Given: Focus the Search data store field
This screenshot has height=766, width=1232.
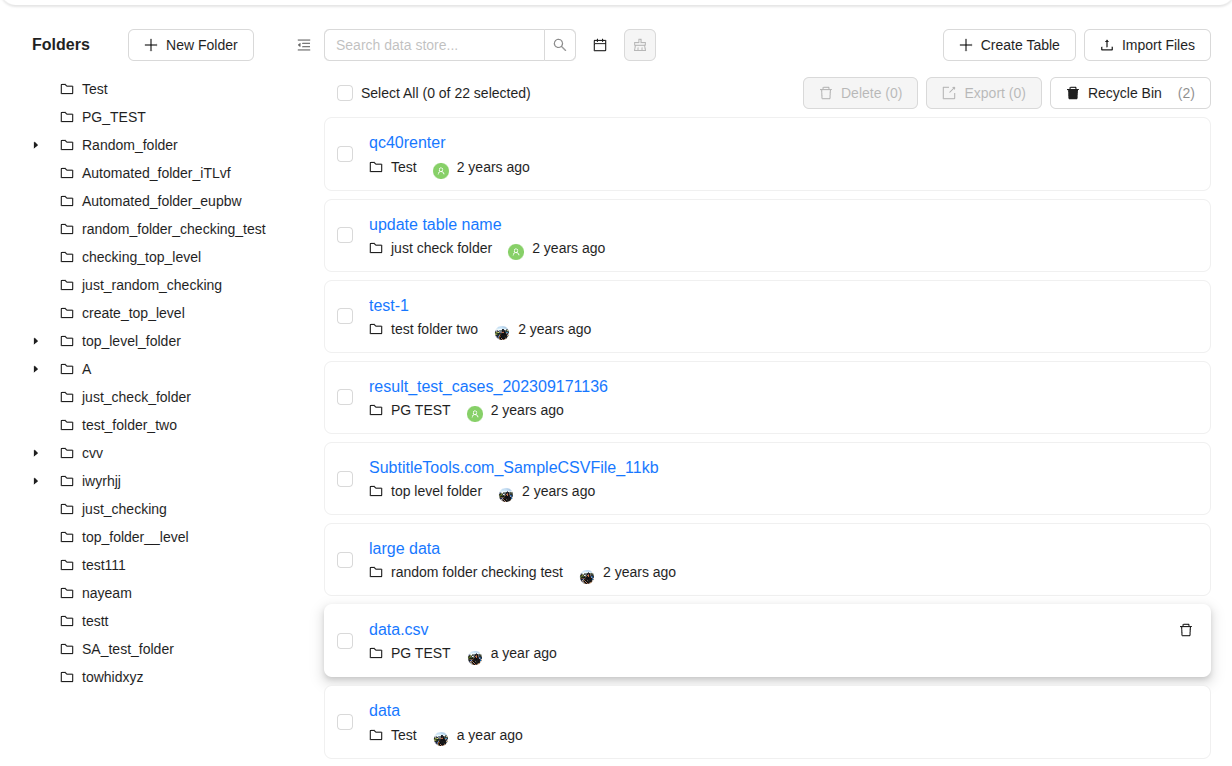Looking at the screenshot, I should [435, 45].
